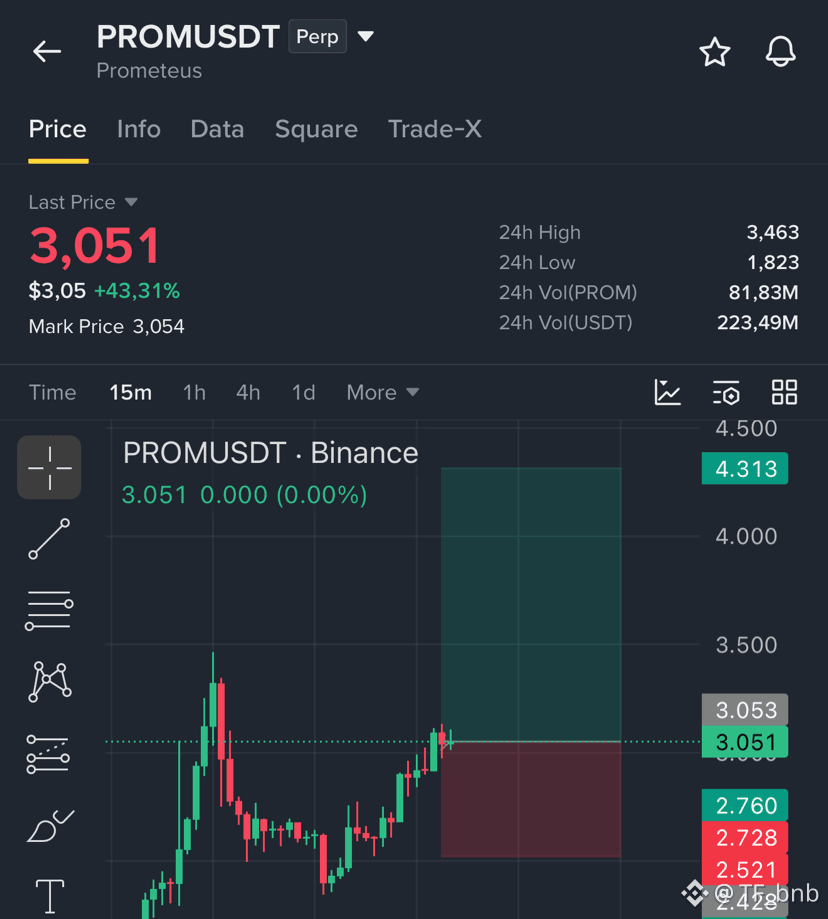Select the Time chart view
This screenshot has height=919, width=828.
pos(52,392)
